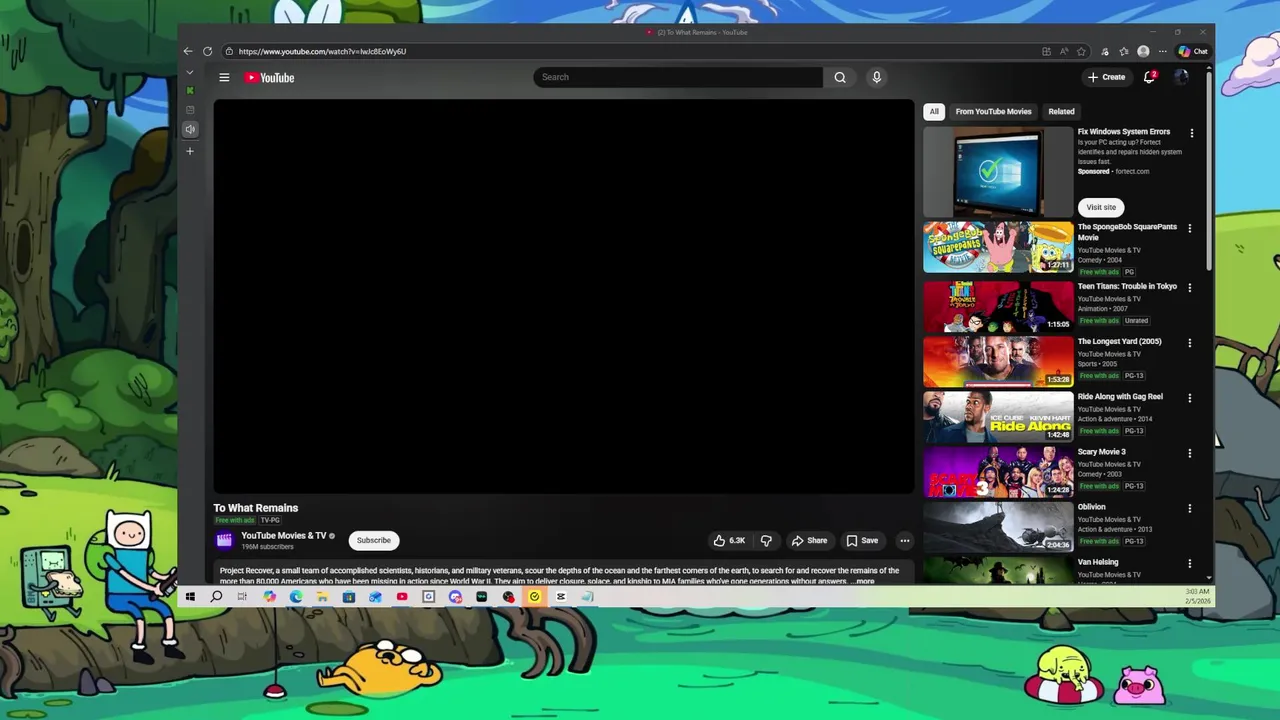Select the All filter chip
Screen dimensions: 1280x720
pyautogui.click(x=934, y=111)
